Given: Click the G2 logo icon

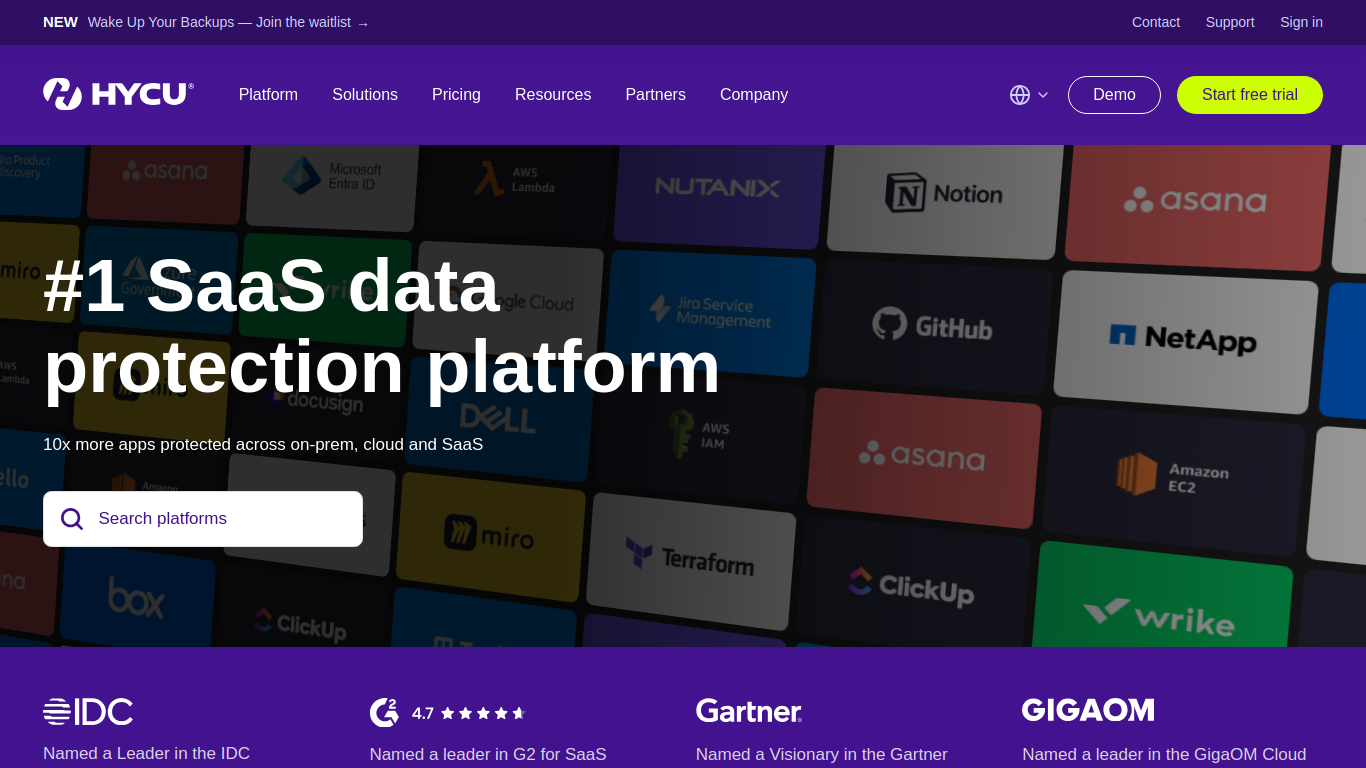Looking at the screenshot, I should [x=384, y=712].
